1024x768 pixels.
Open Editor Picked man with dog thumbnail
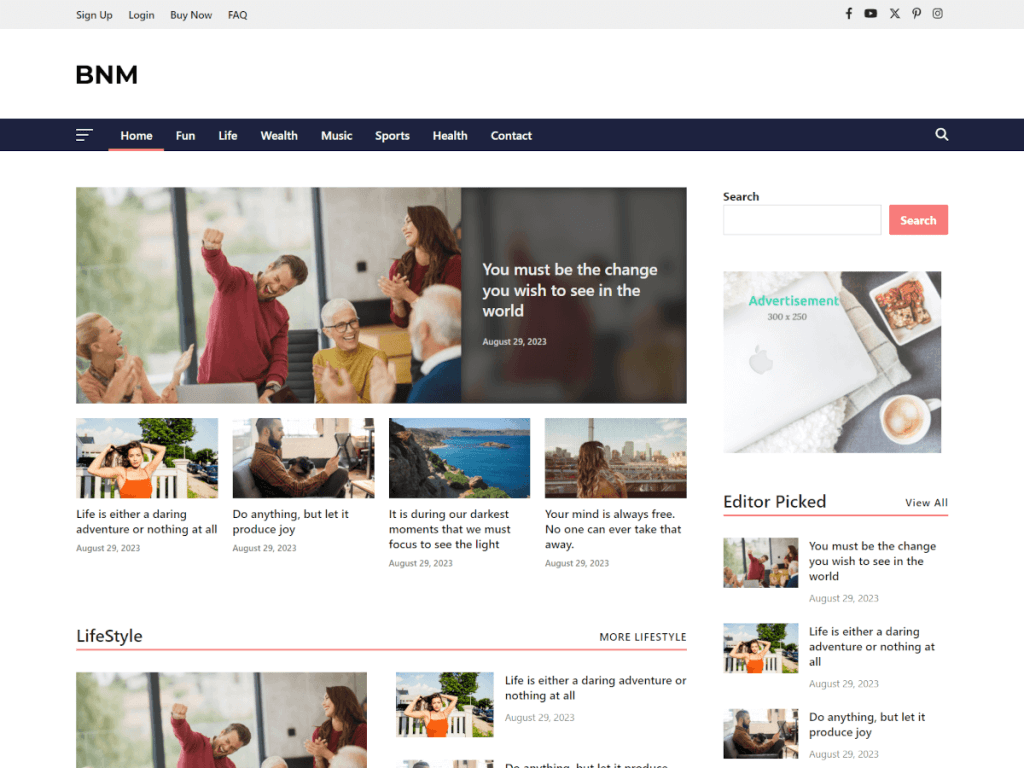pyautogui.click(x=760, y=733)
